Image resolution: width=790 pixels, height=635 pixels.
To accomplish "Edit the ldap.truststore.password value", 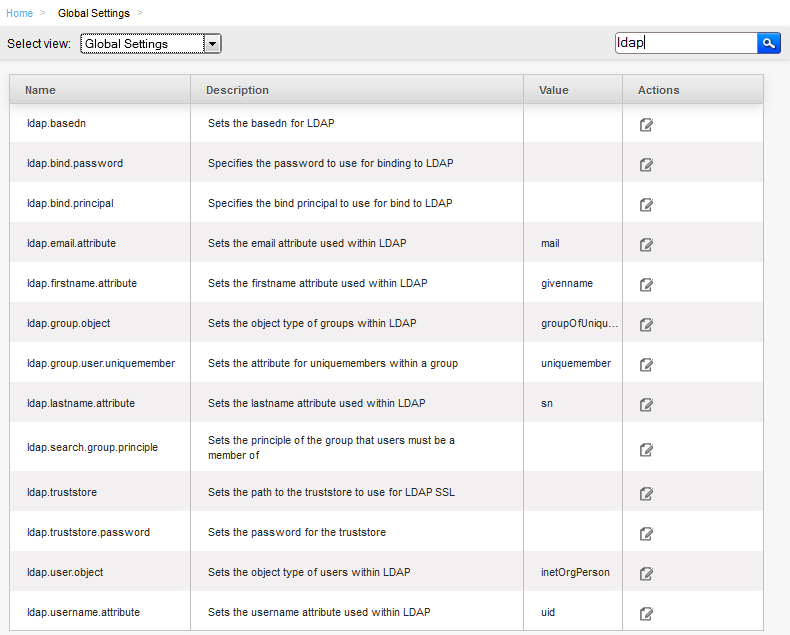I will (x=646, y=533).
